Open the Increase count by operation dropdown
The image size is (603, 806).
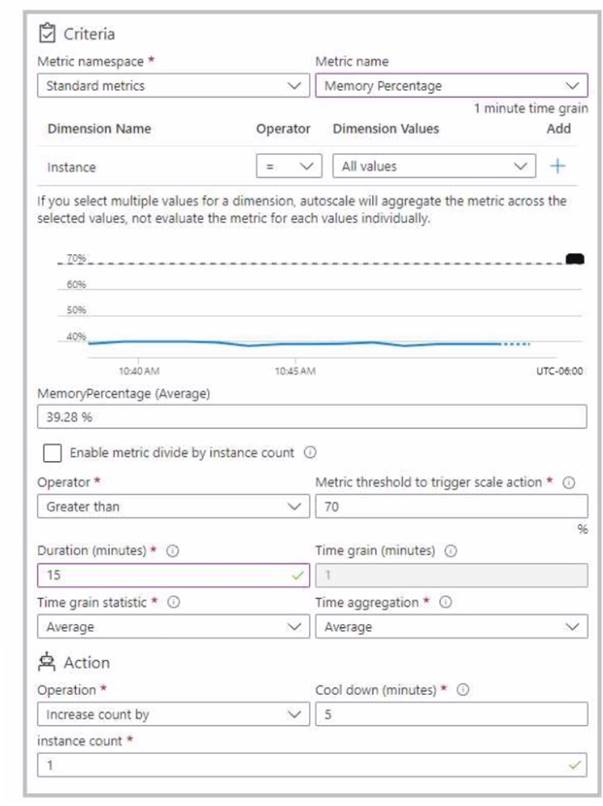173,714
